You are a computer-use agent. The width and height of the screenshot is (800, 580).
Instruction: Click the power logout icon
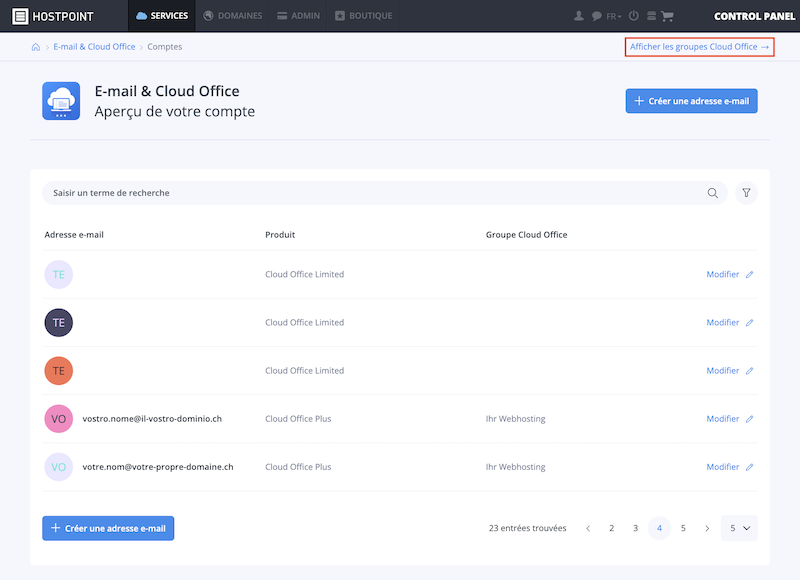pos(634,16)
